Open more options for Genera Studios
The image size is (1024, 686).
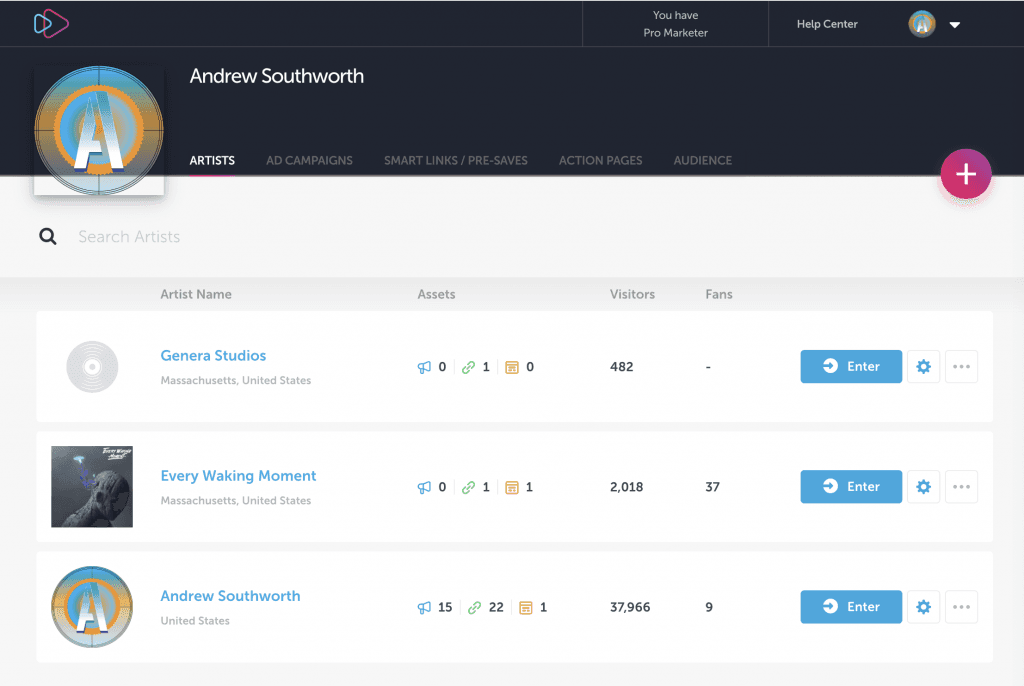point(961,367)
